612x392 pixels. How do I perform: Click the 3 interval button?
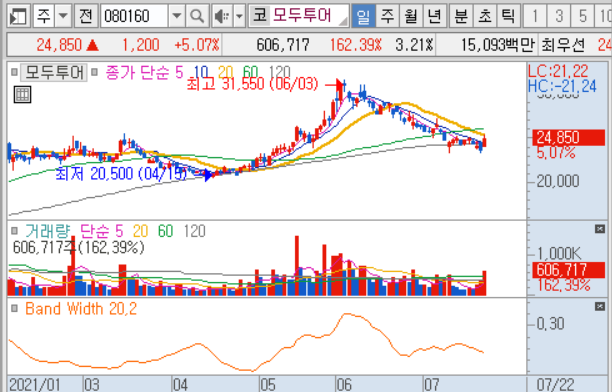(x=559, y=16)
